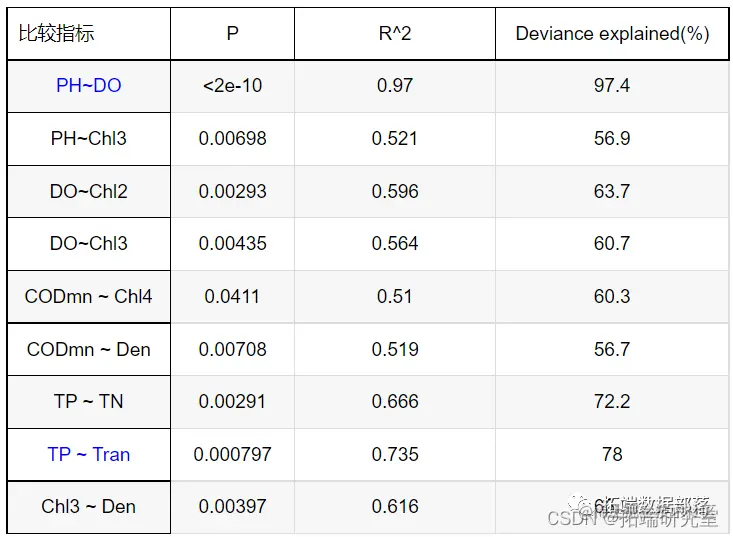
Task: Select the 0.00291 P value
Action: tap(232, 401)
